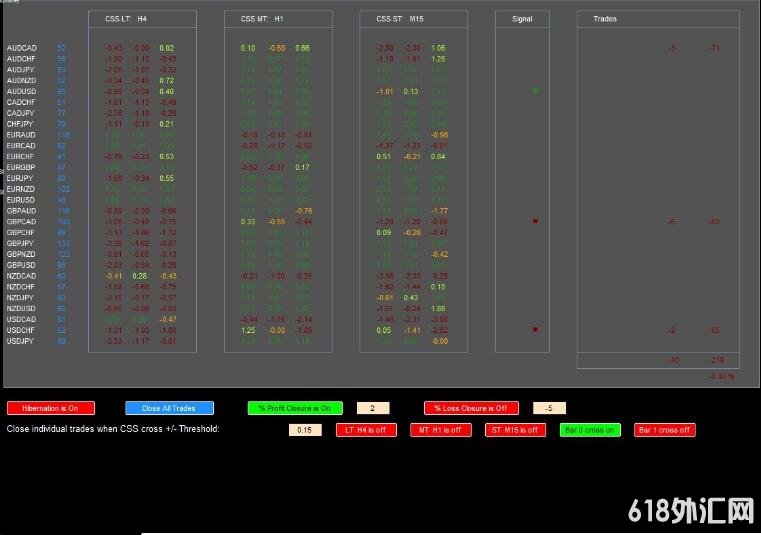761x535 pixels.
Task: Select the AUDNZD pair row label
Action: point(21,81)
